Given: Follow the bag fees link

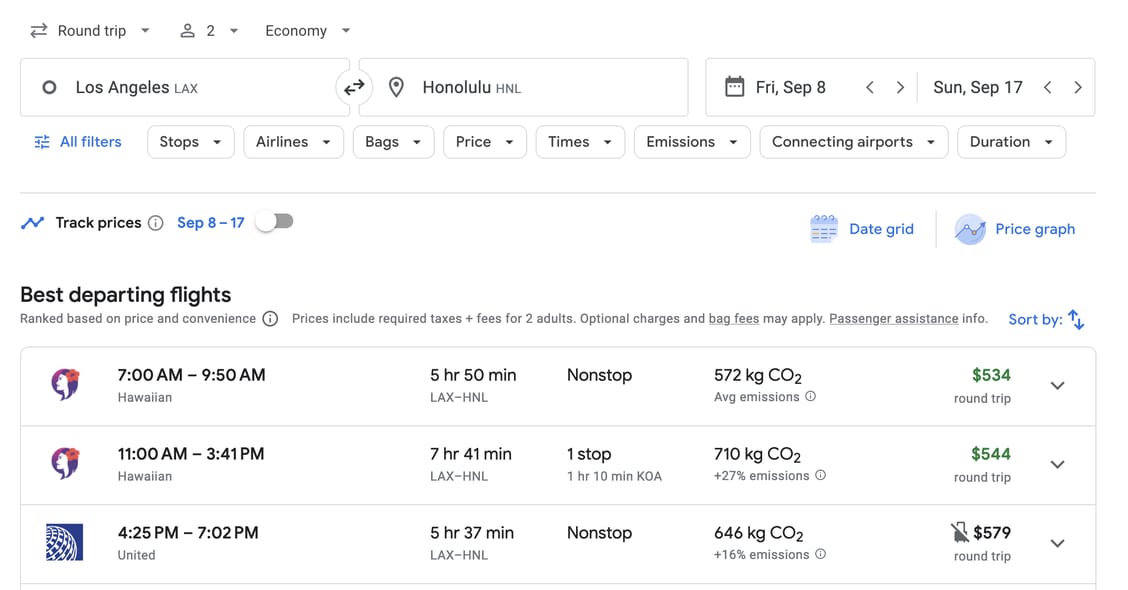Looking at the screenshot, I should [x=734, y=319].
